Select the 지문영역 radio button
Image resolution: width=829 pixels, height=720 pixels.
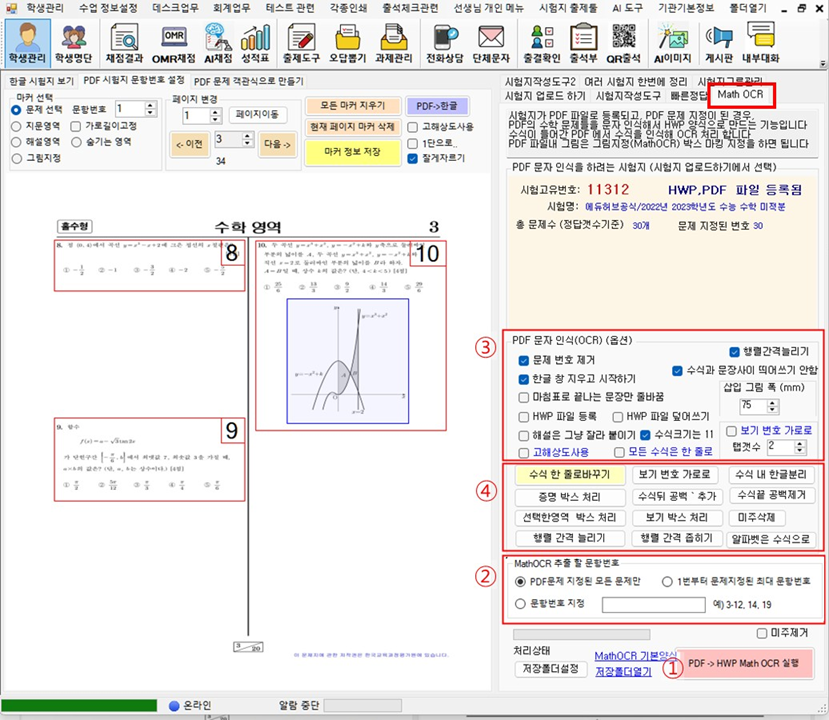16,125
